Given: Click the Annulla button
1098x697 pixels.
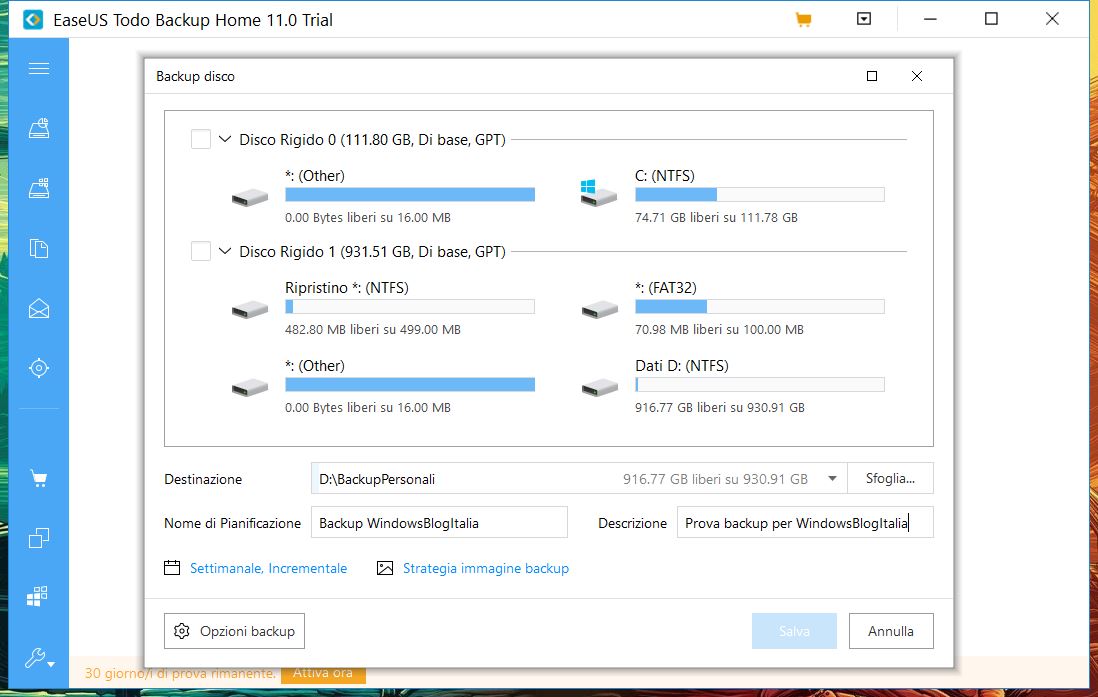Looking at the screenshot, I should pos(891,631).
